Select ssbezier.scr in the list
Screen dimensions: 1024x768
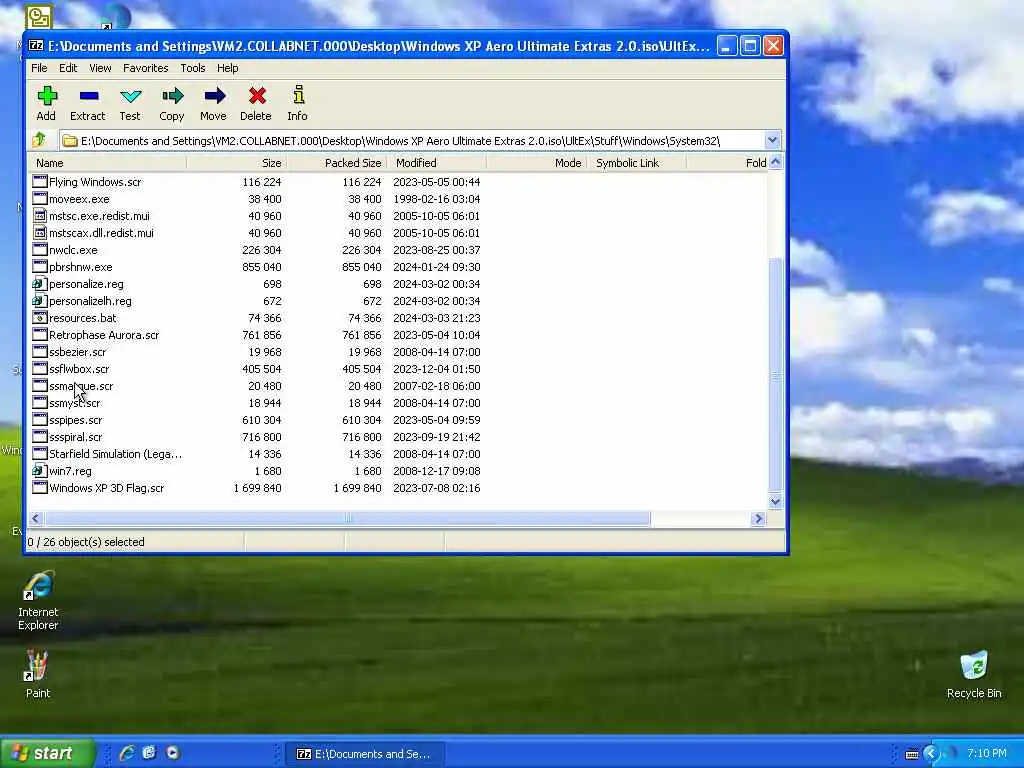77,351
